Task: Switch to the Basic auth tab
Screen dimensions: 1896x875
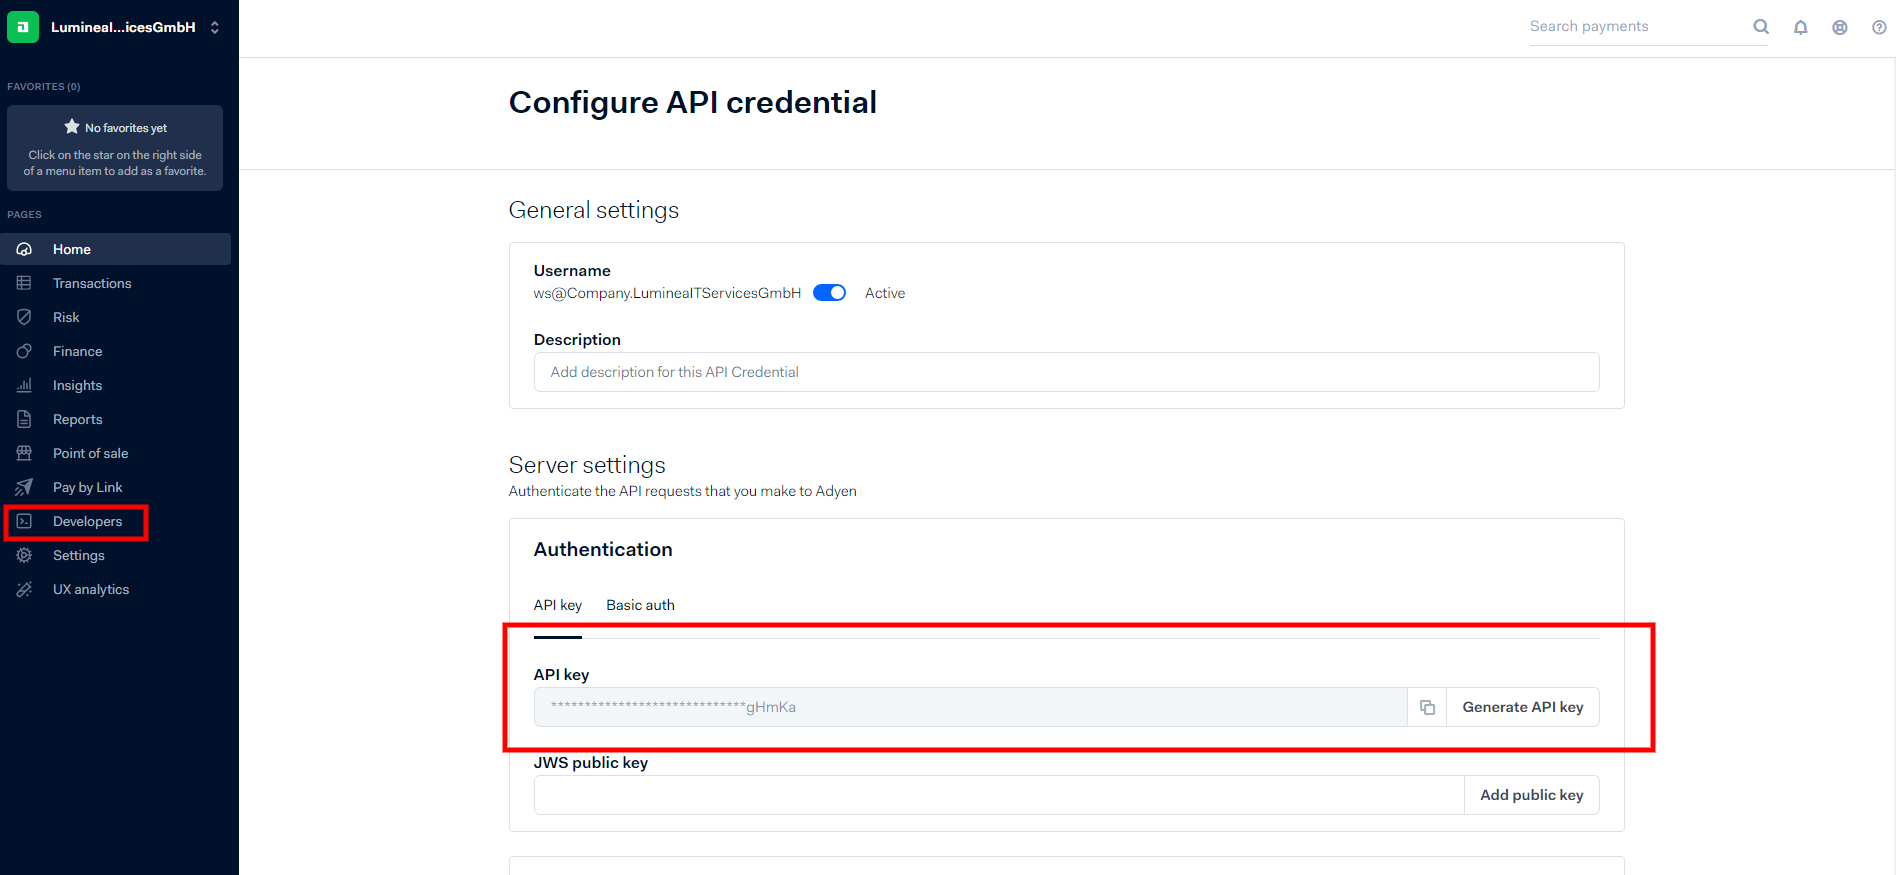Action: (640, 605)
